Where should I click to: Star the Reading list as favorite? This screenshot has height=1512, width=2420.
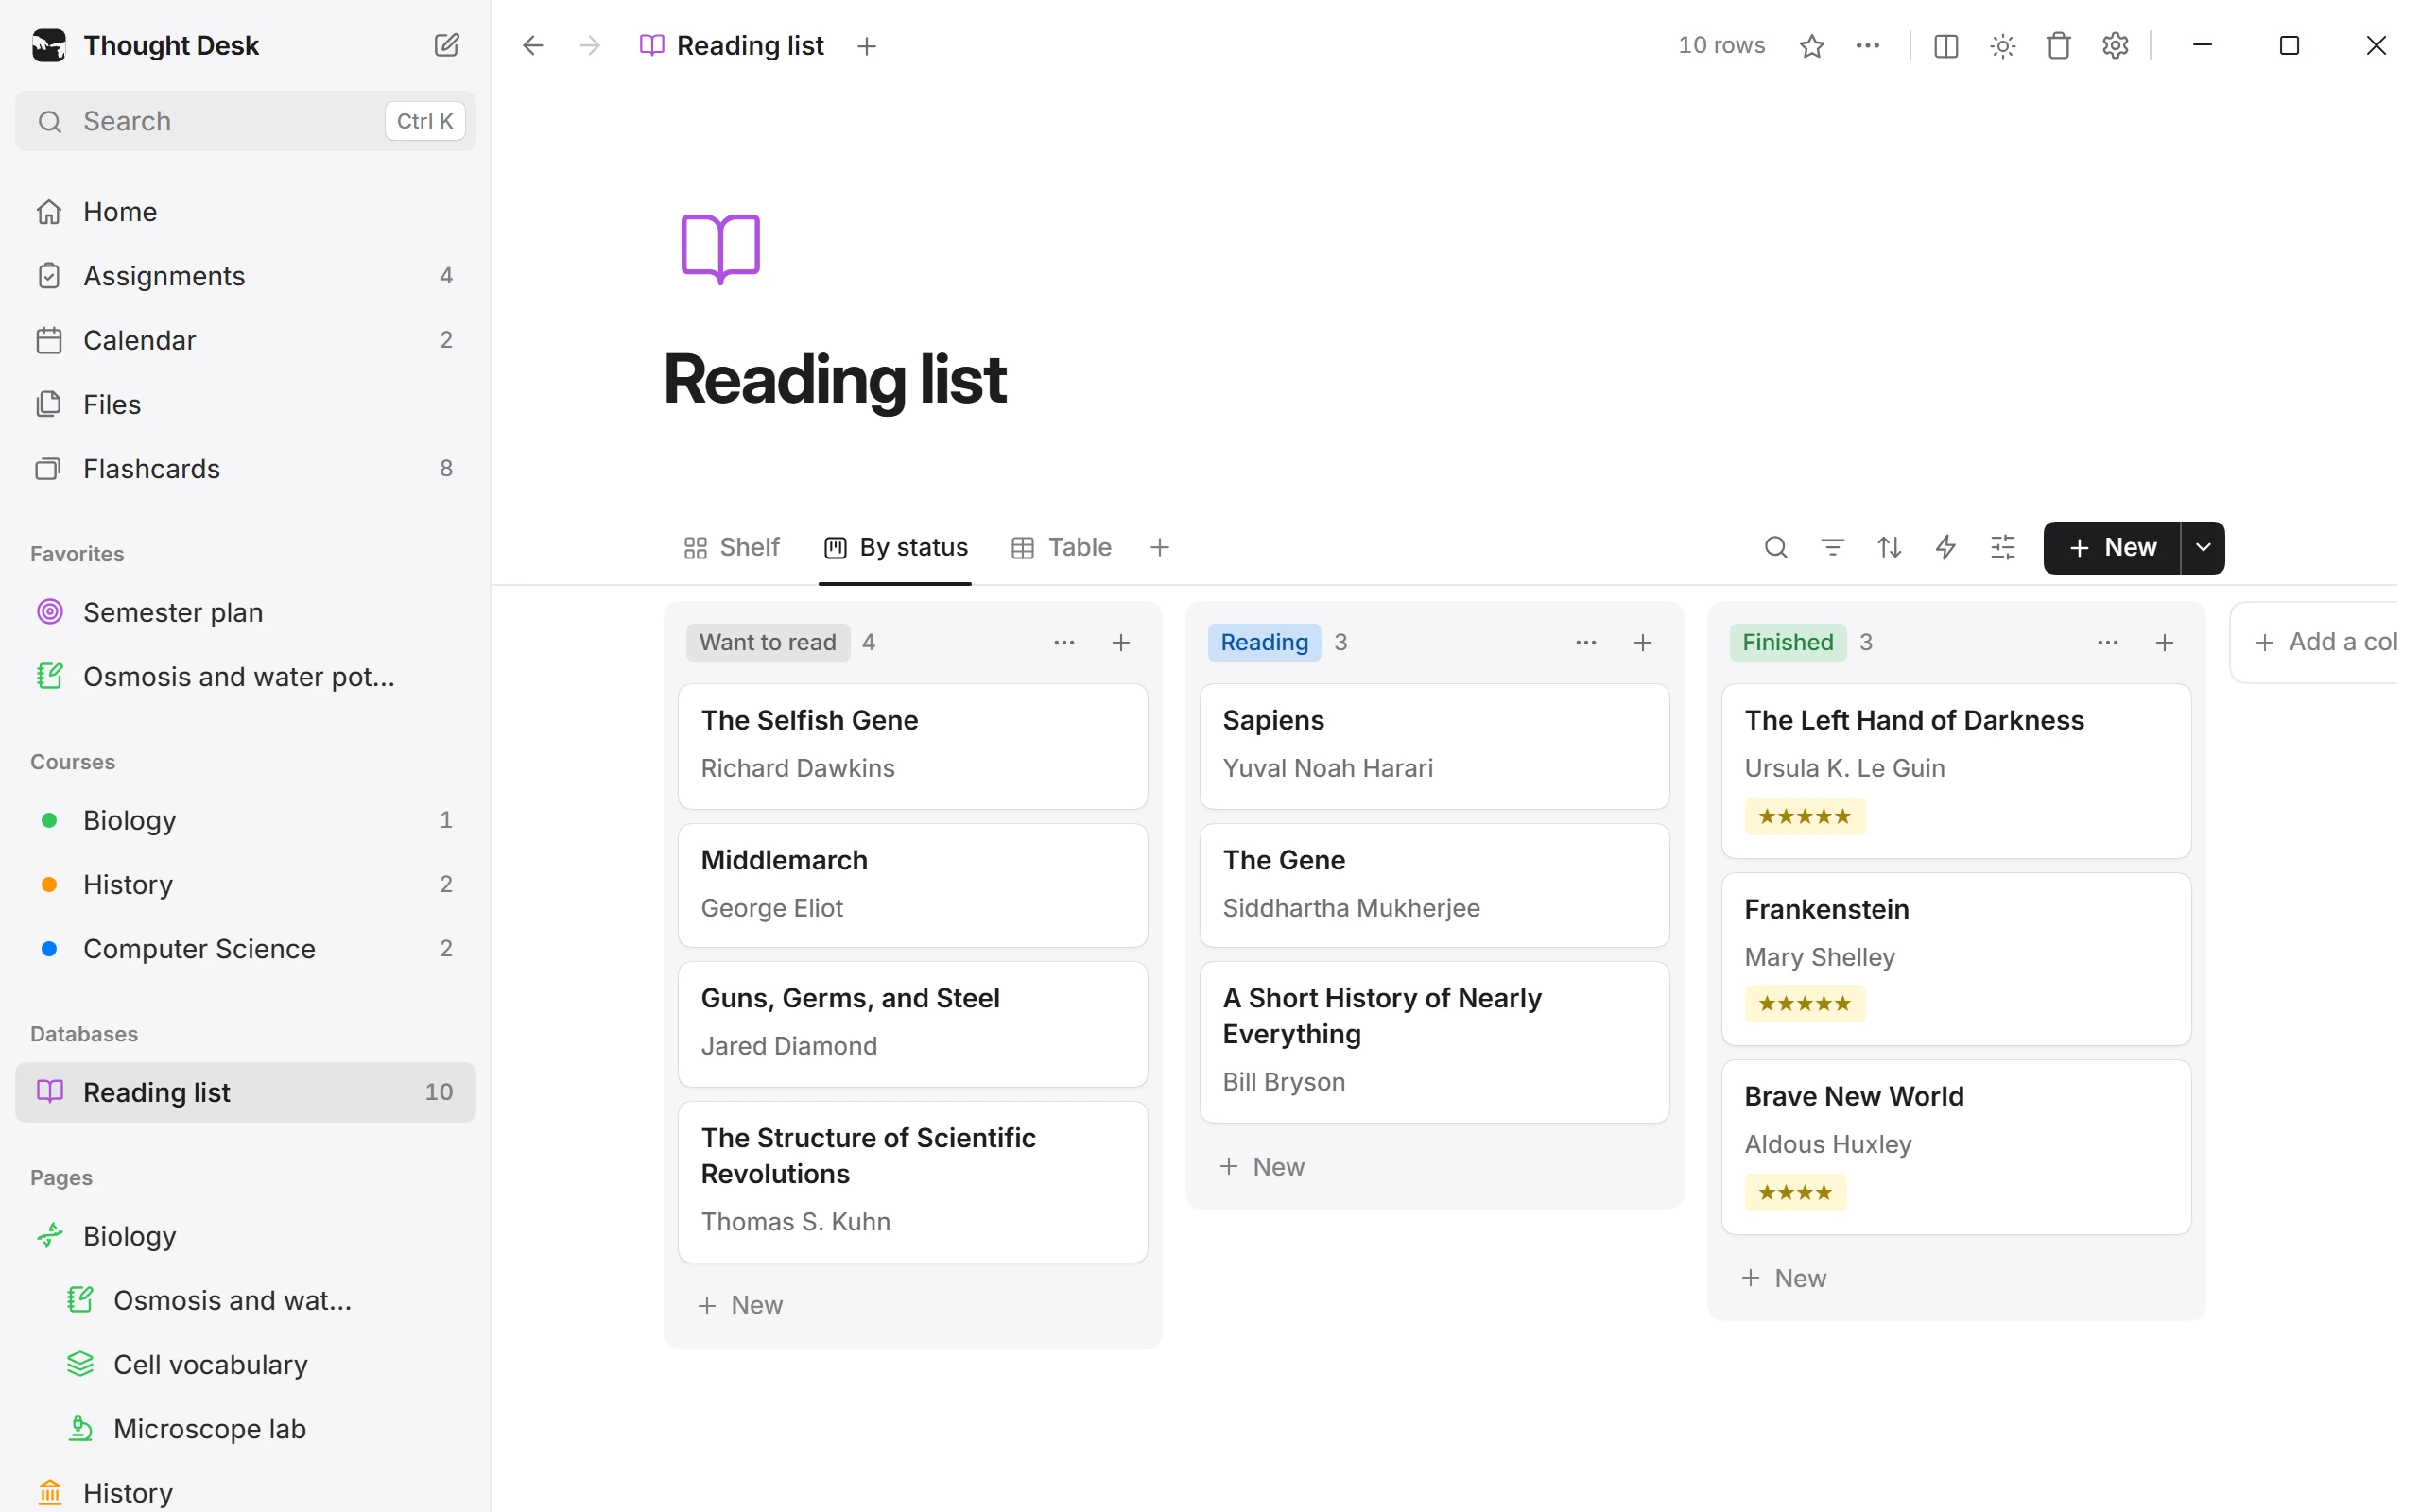[x=1811, y=45]
